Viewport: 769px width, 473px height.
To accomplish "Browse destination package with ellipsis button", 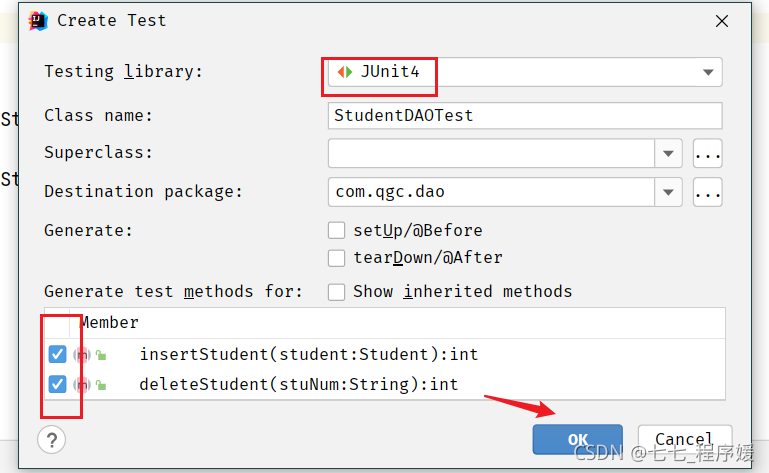I will pyautogui.click(x=707, y=191).
